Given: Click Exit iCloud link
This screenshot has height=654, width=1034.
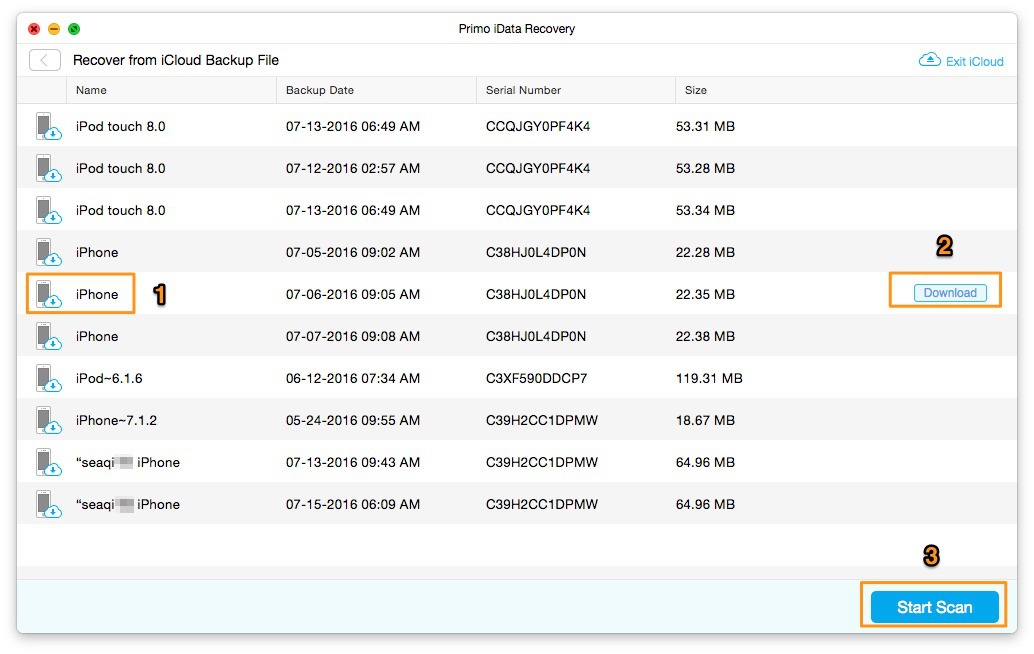Looking at the screenshot, I should point(975,61).
